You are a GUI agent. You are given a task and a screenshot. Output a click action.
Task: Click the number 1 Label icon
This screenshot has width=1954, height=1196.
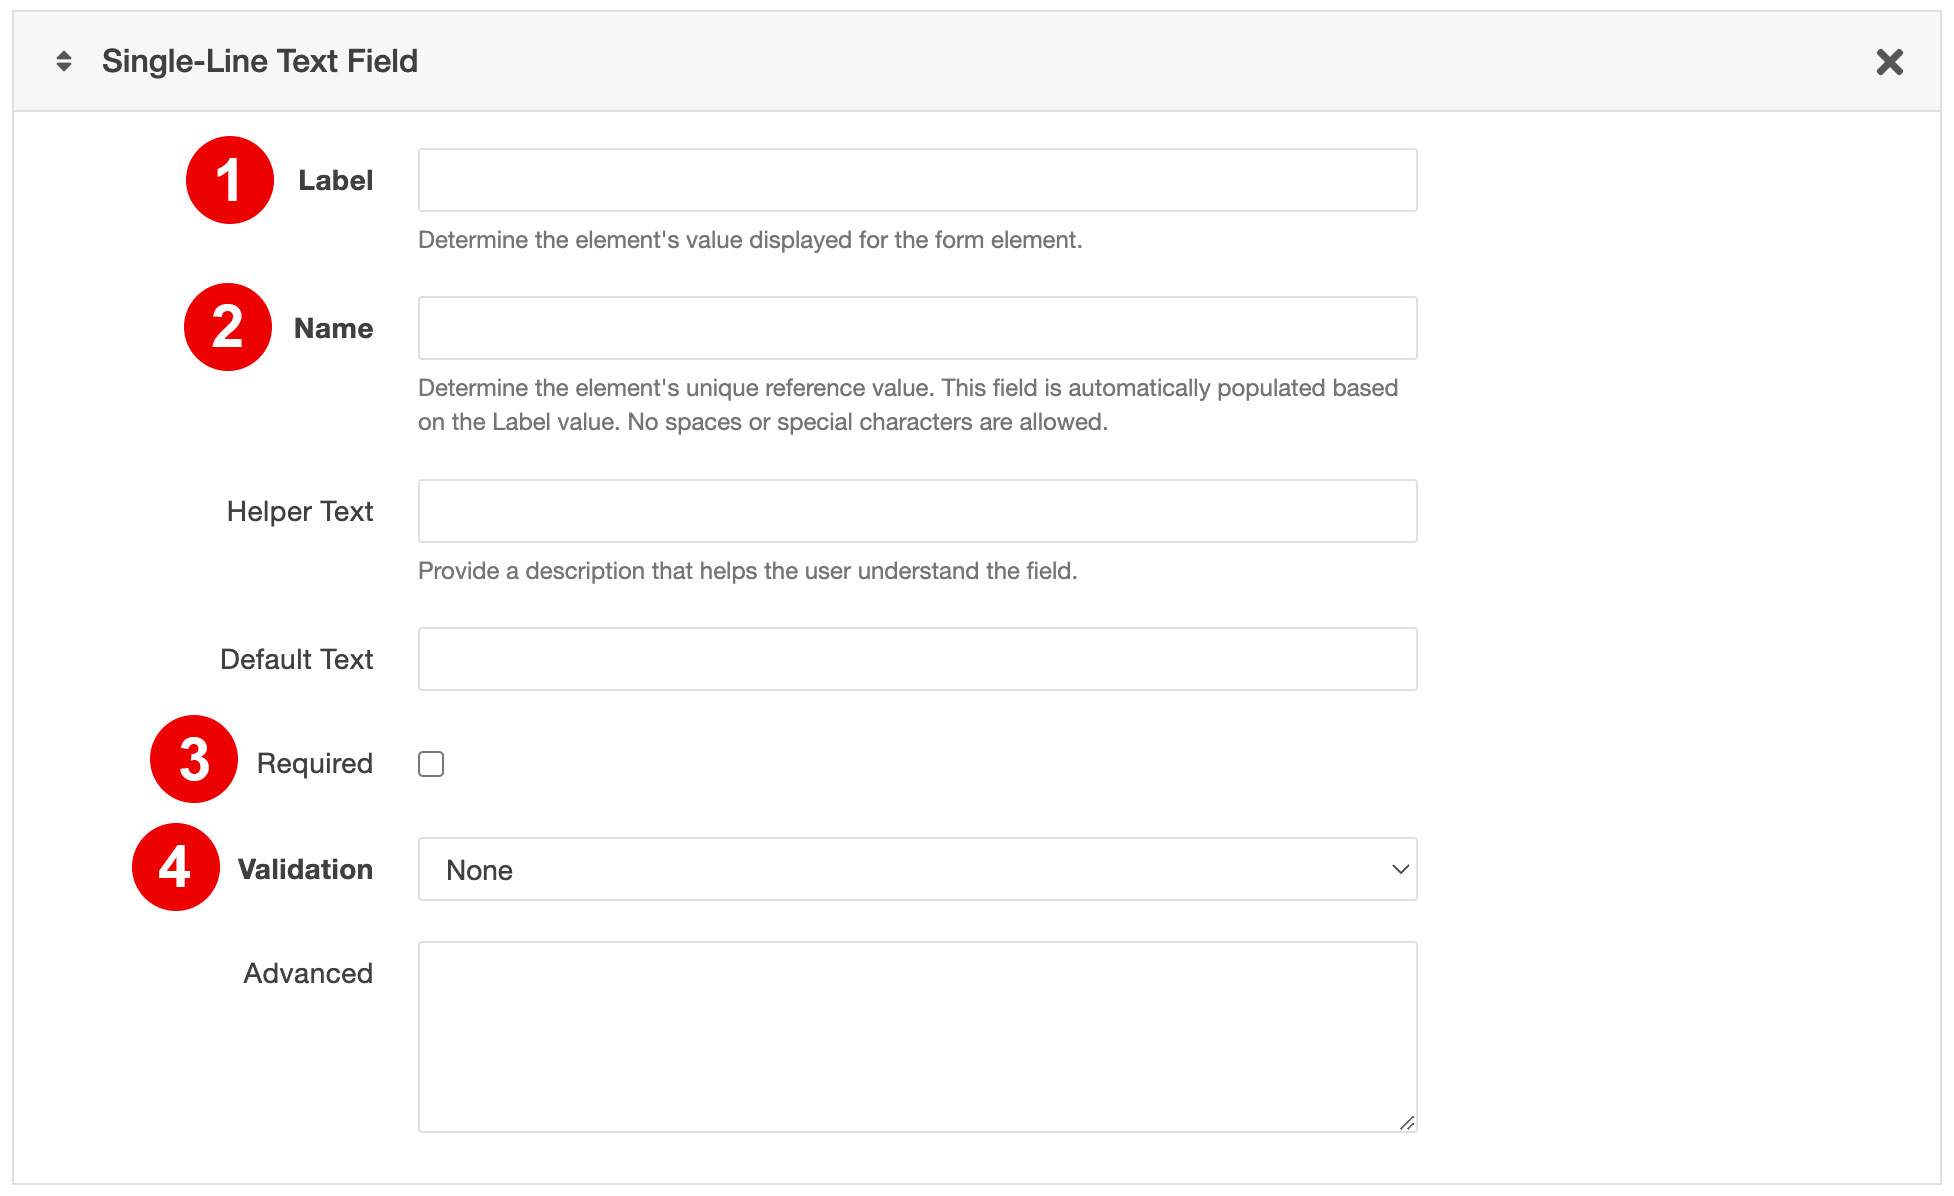[228, 177]
